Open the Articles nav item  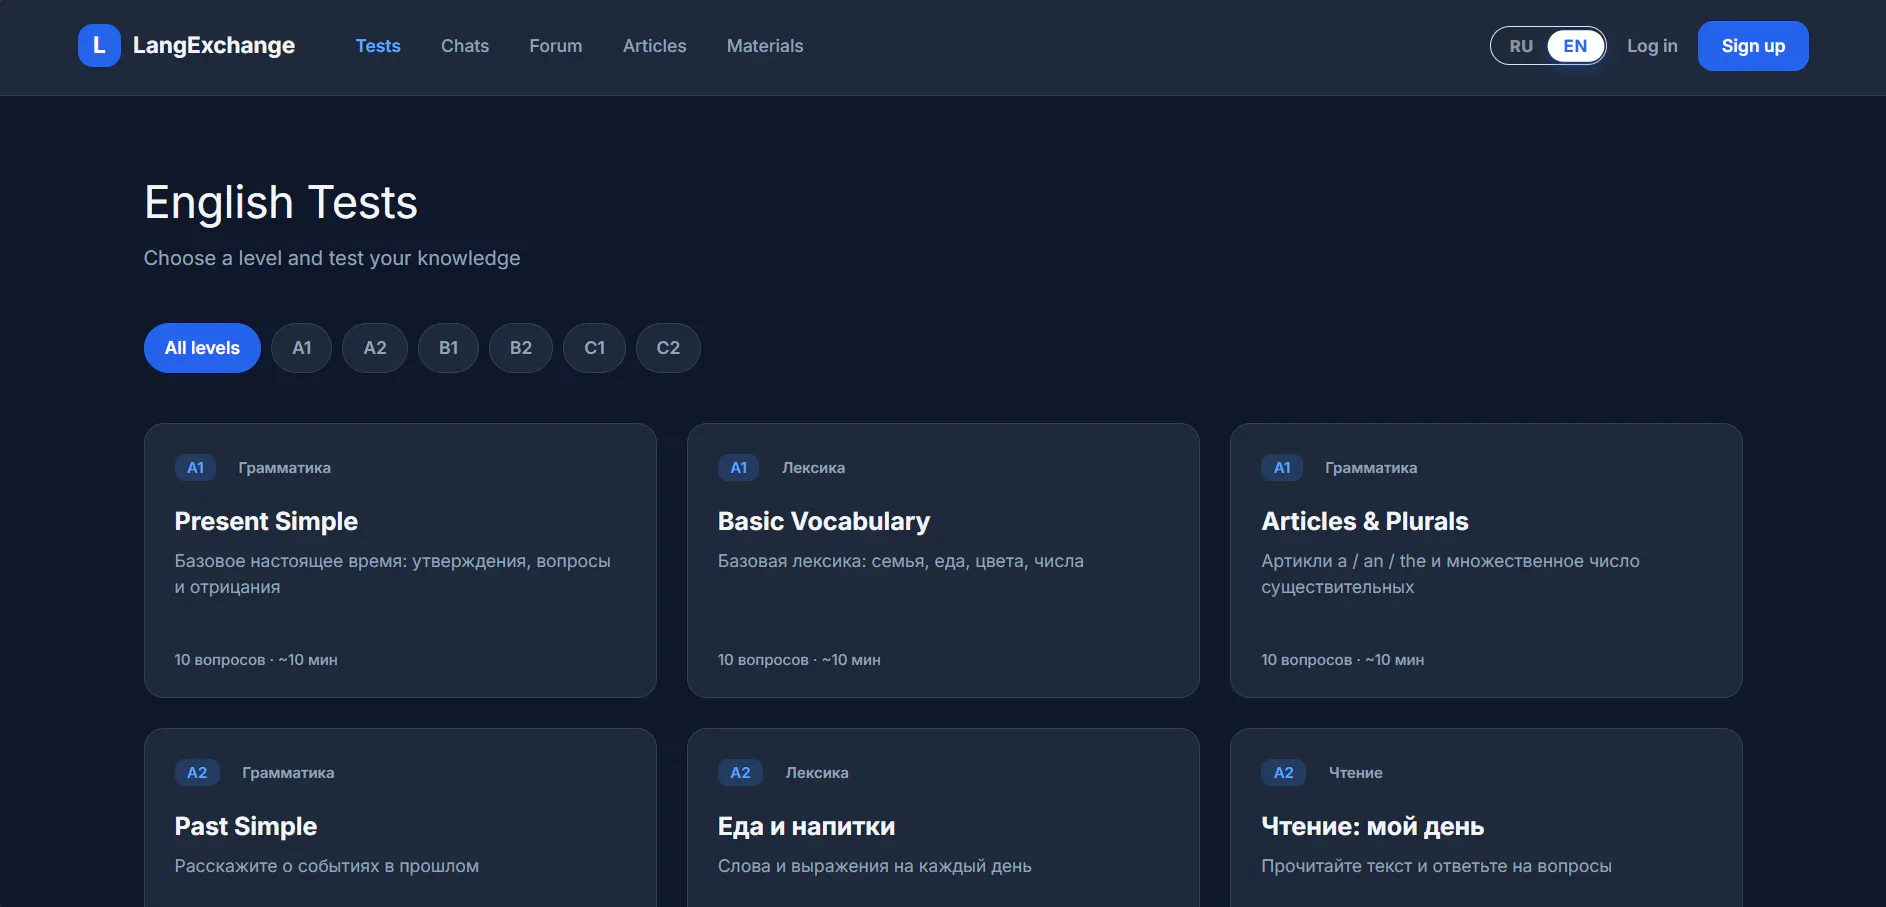tap(655, 46)
